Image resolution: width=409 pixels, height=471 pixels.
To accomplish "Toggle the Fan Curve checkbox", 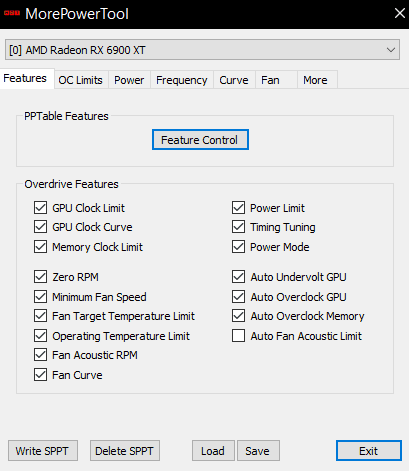I will (x=40, y=375).
